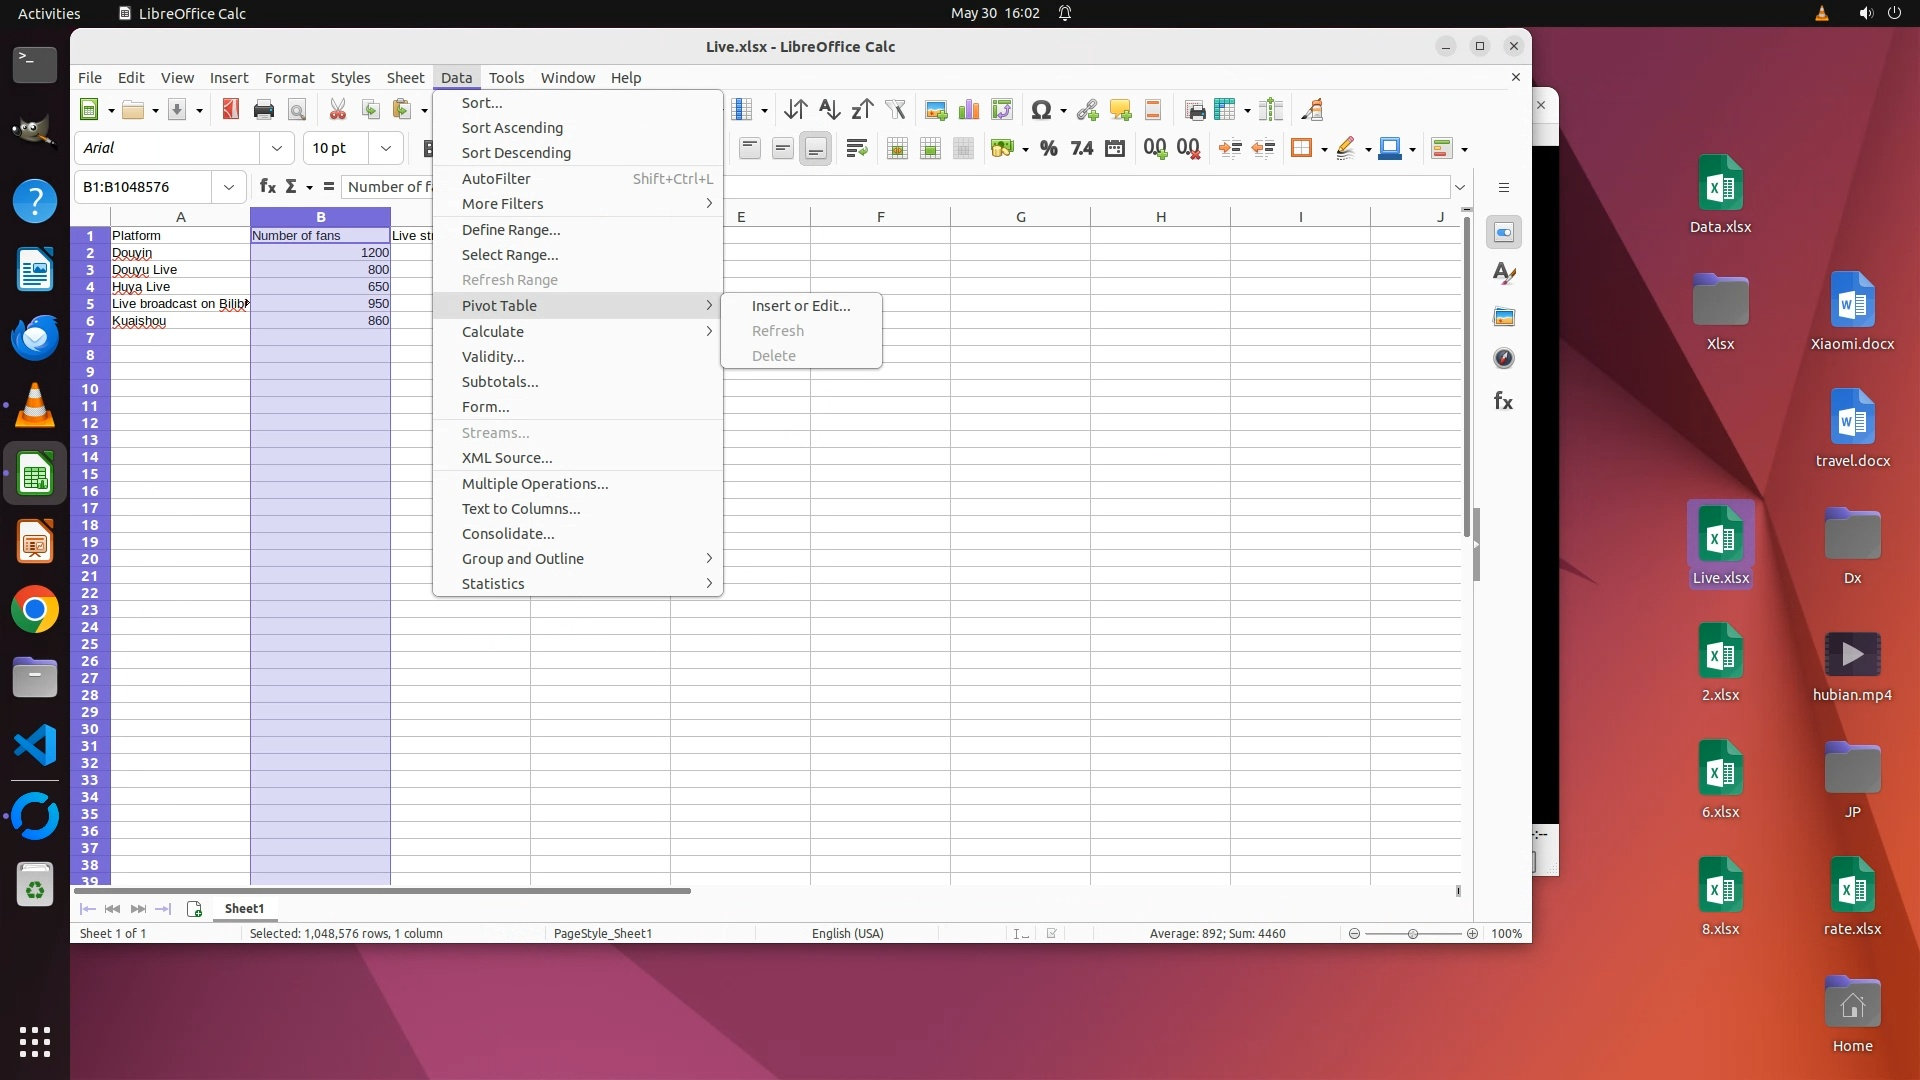
Task: Open the Name Box dropdown arrow
Action: click(229, 187)
